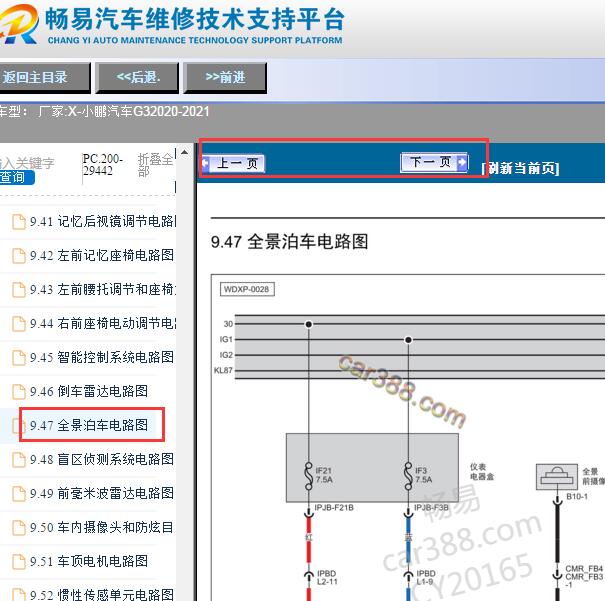This screenshot has height=601, width=605.
Task: Click the document icon beside 9.50
Action: tap(19, 527)
